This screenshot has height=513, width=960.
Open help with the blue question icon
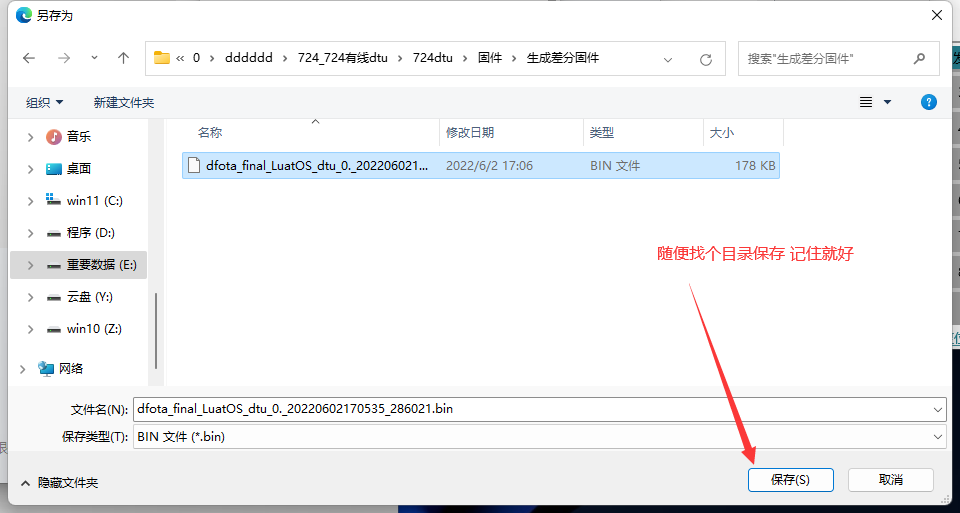(x=929, y=102)
